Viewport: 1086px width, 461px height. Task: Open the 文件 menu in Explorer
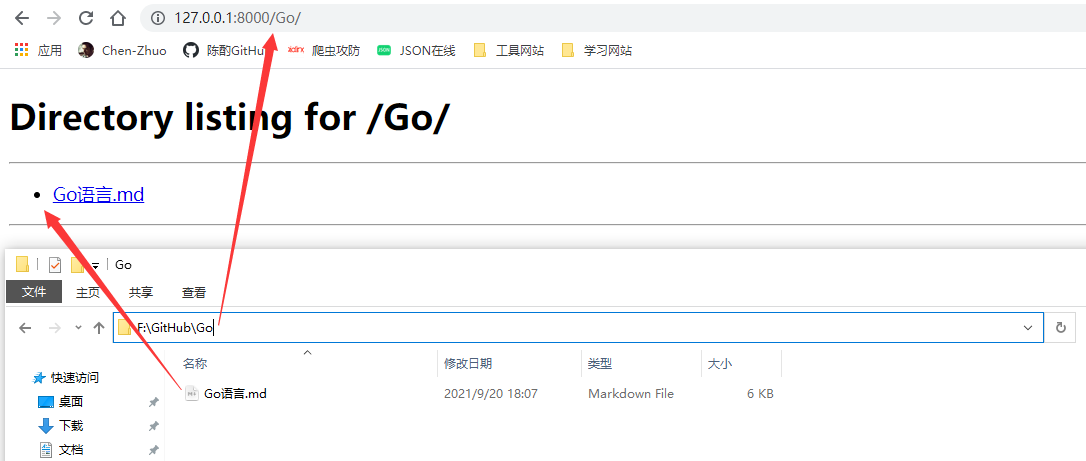[x=34, y=292]
